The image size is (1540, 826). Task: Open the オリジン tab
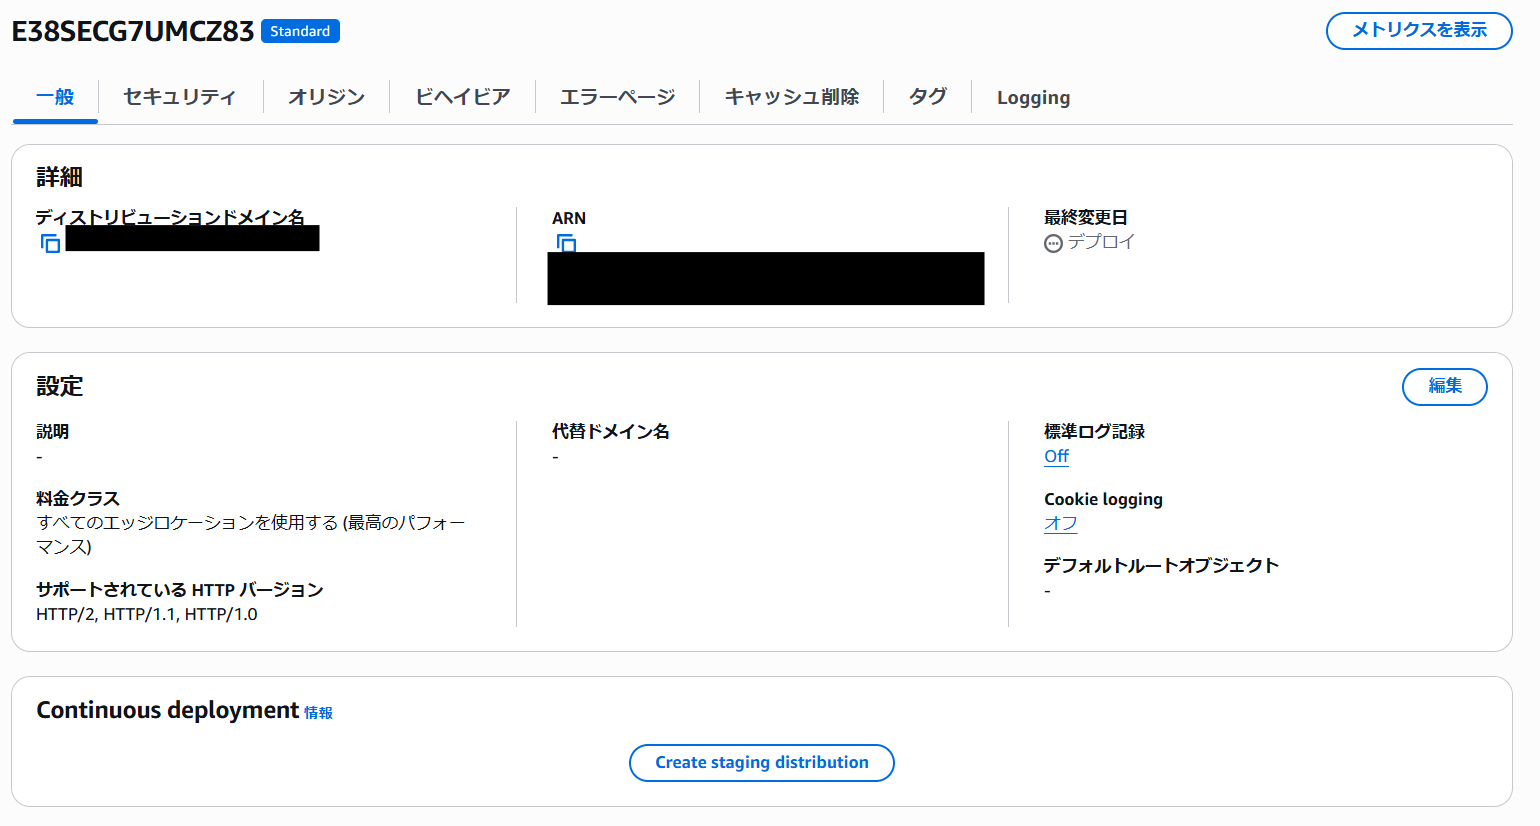coord(326,97)
